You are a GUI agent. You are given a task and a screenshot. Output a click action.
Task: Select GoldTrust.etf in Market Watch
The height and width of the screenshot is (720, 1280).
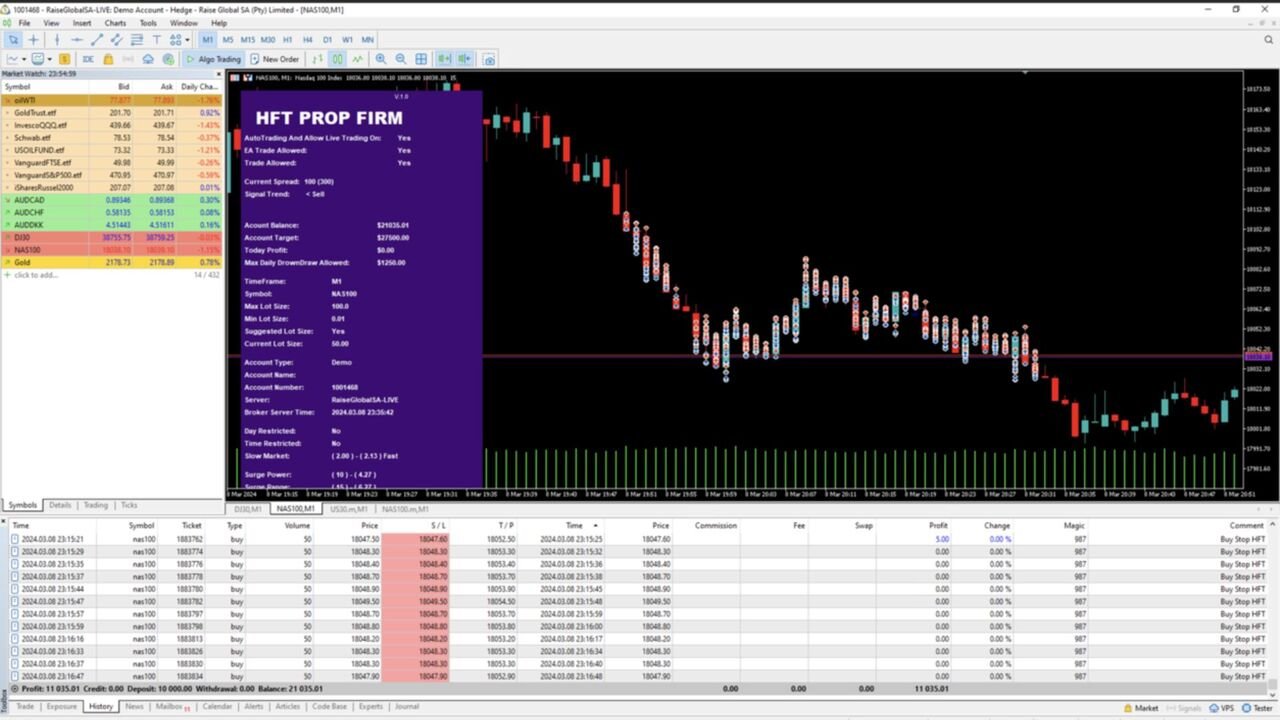click(x=111, y=112)
